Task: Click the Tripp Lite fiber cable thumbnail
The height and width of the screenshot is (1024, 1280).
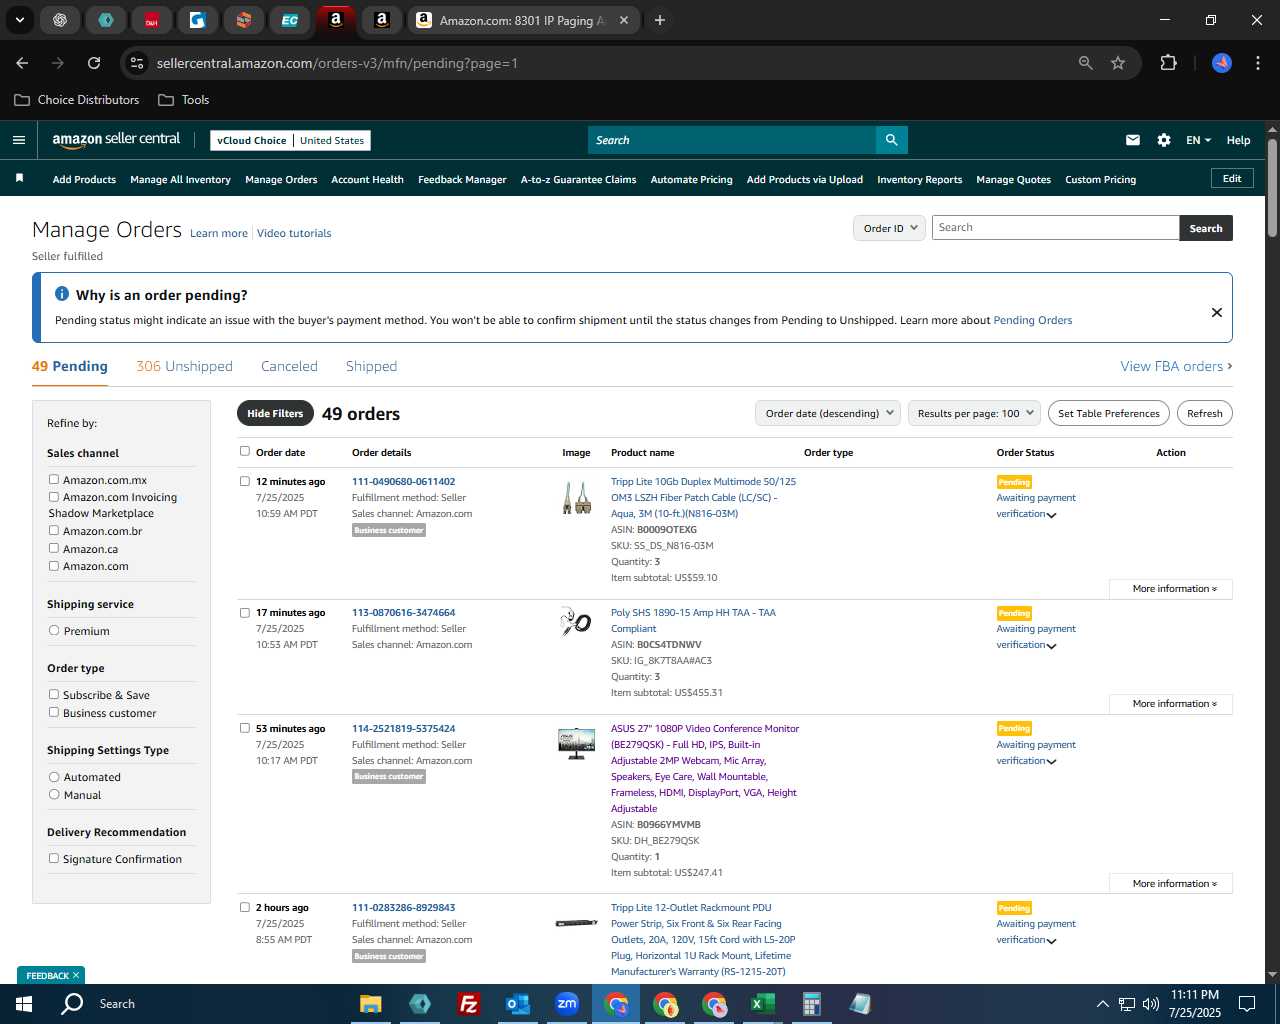Action: click(x=576, y=497)
